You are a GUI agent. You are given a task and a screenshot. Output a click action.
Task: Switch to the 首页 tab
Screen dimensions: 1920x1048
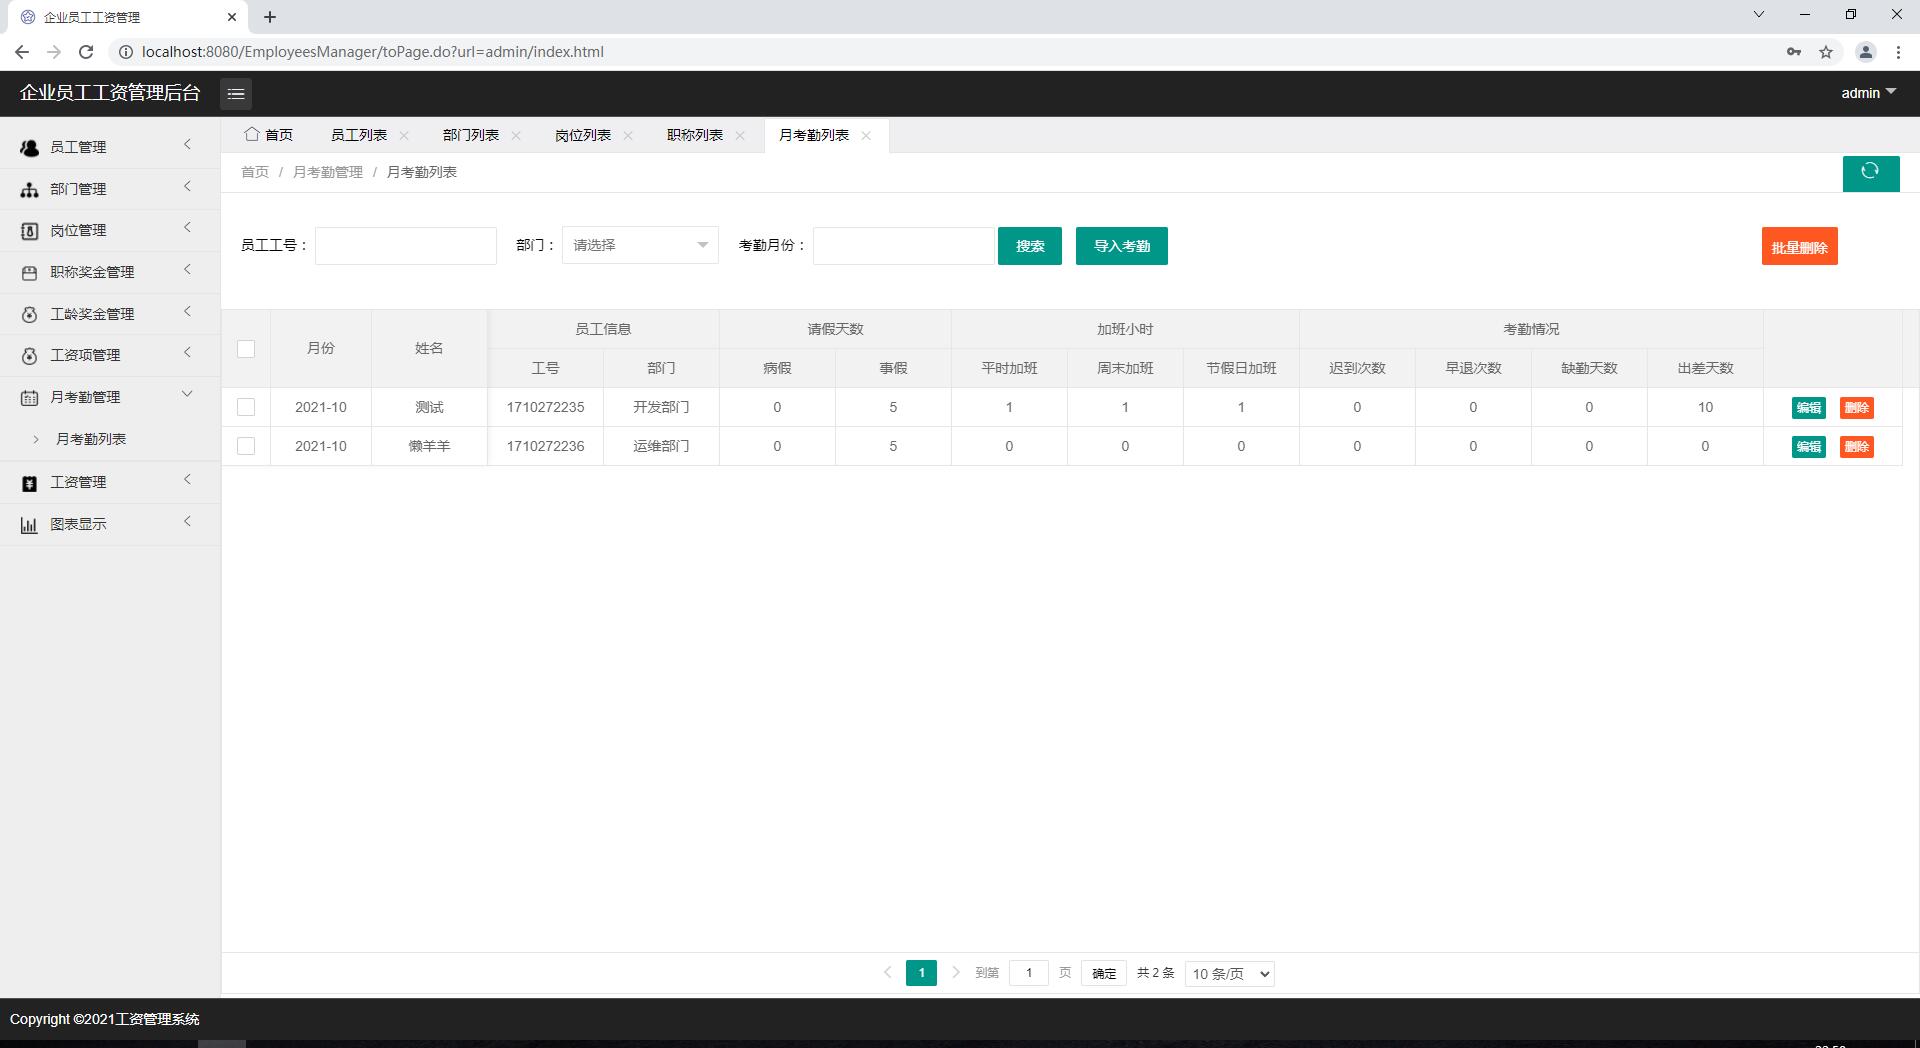270,136
